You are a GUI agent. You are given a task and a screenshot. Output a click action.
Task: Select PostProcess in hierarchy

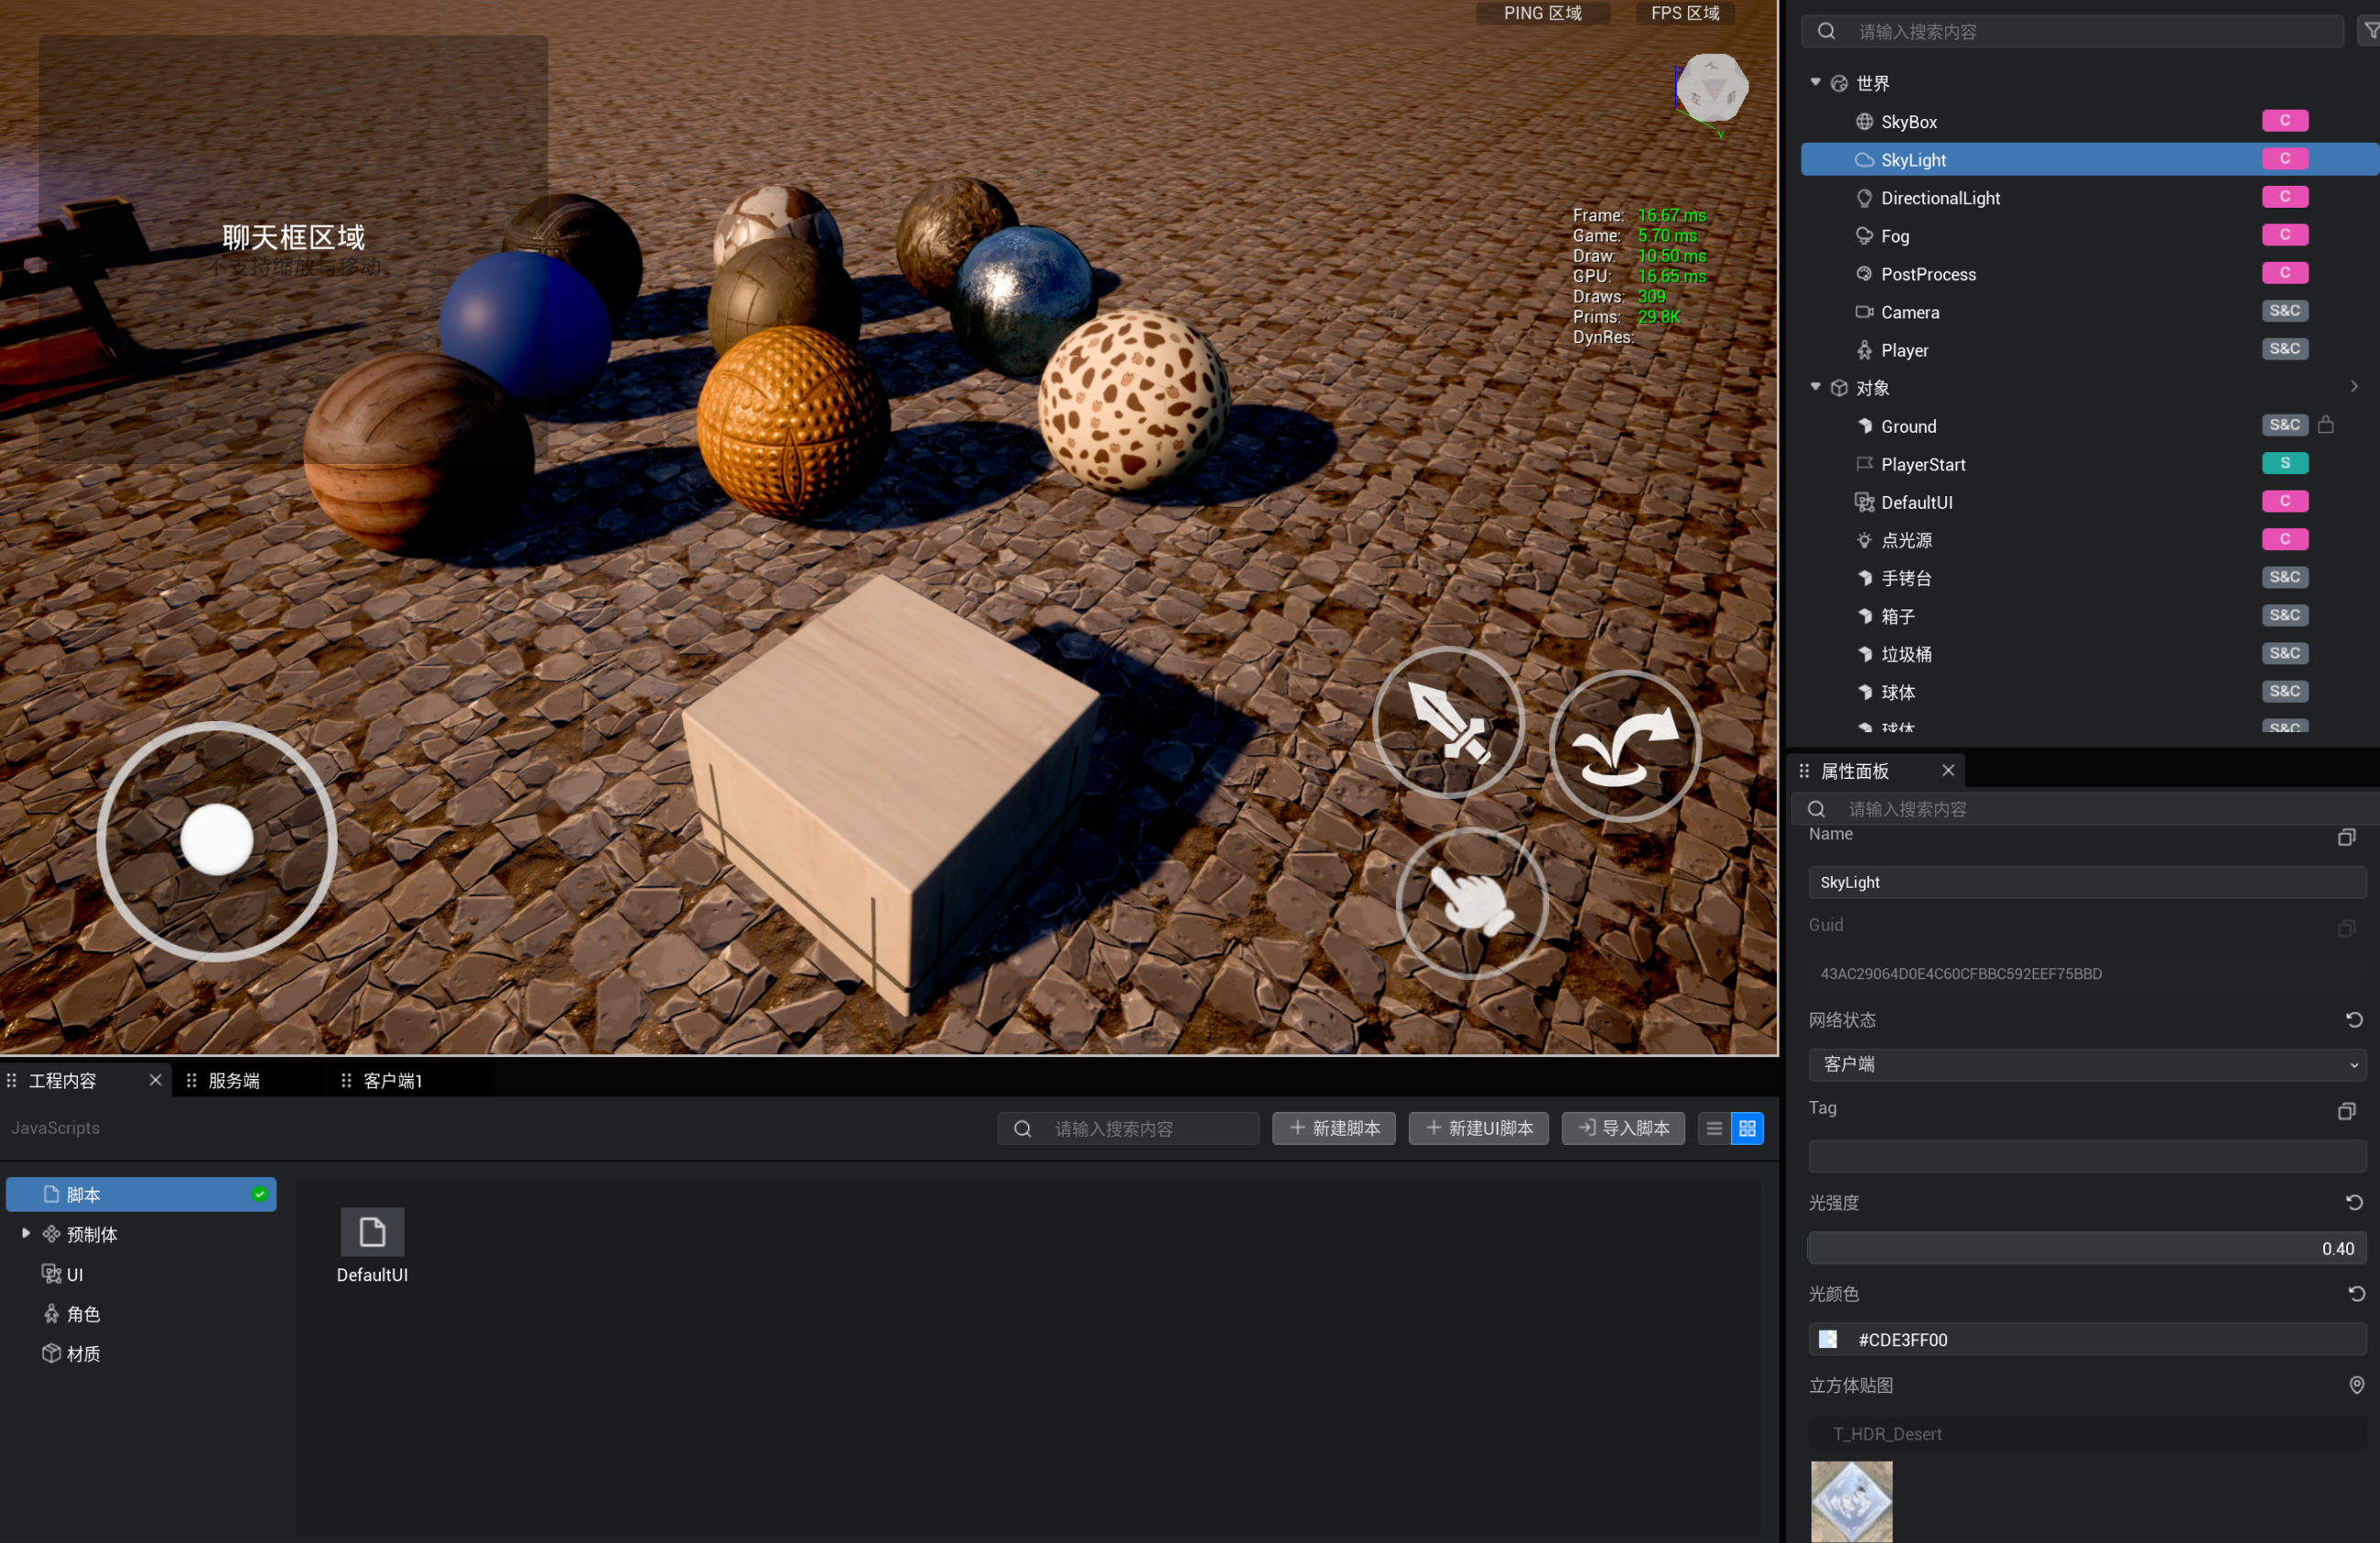click(1928, 274)
